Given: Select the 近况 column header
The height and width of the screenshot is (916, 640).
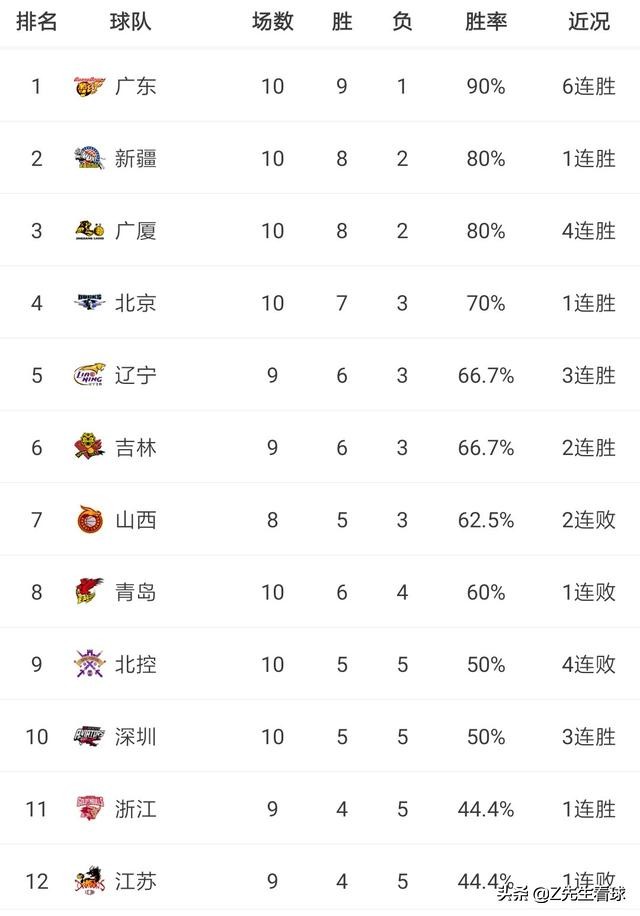Looking at the screenshot, I should [x=589, y=22].
